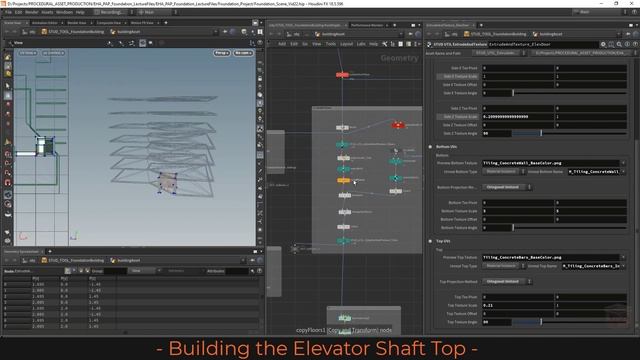The height and width of the screenshot is (360, 640).
Task: Adjust the Side Z Texture Angle slider
Action: point(569,133)
